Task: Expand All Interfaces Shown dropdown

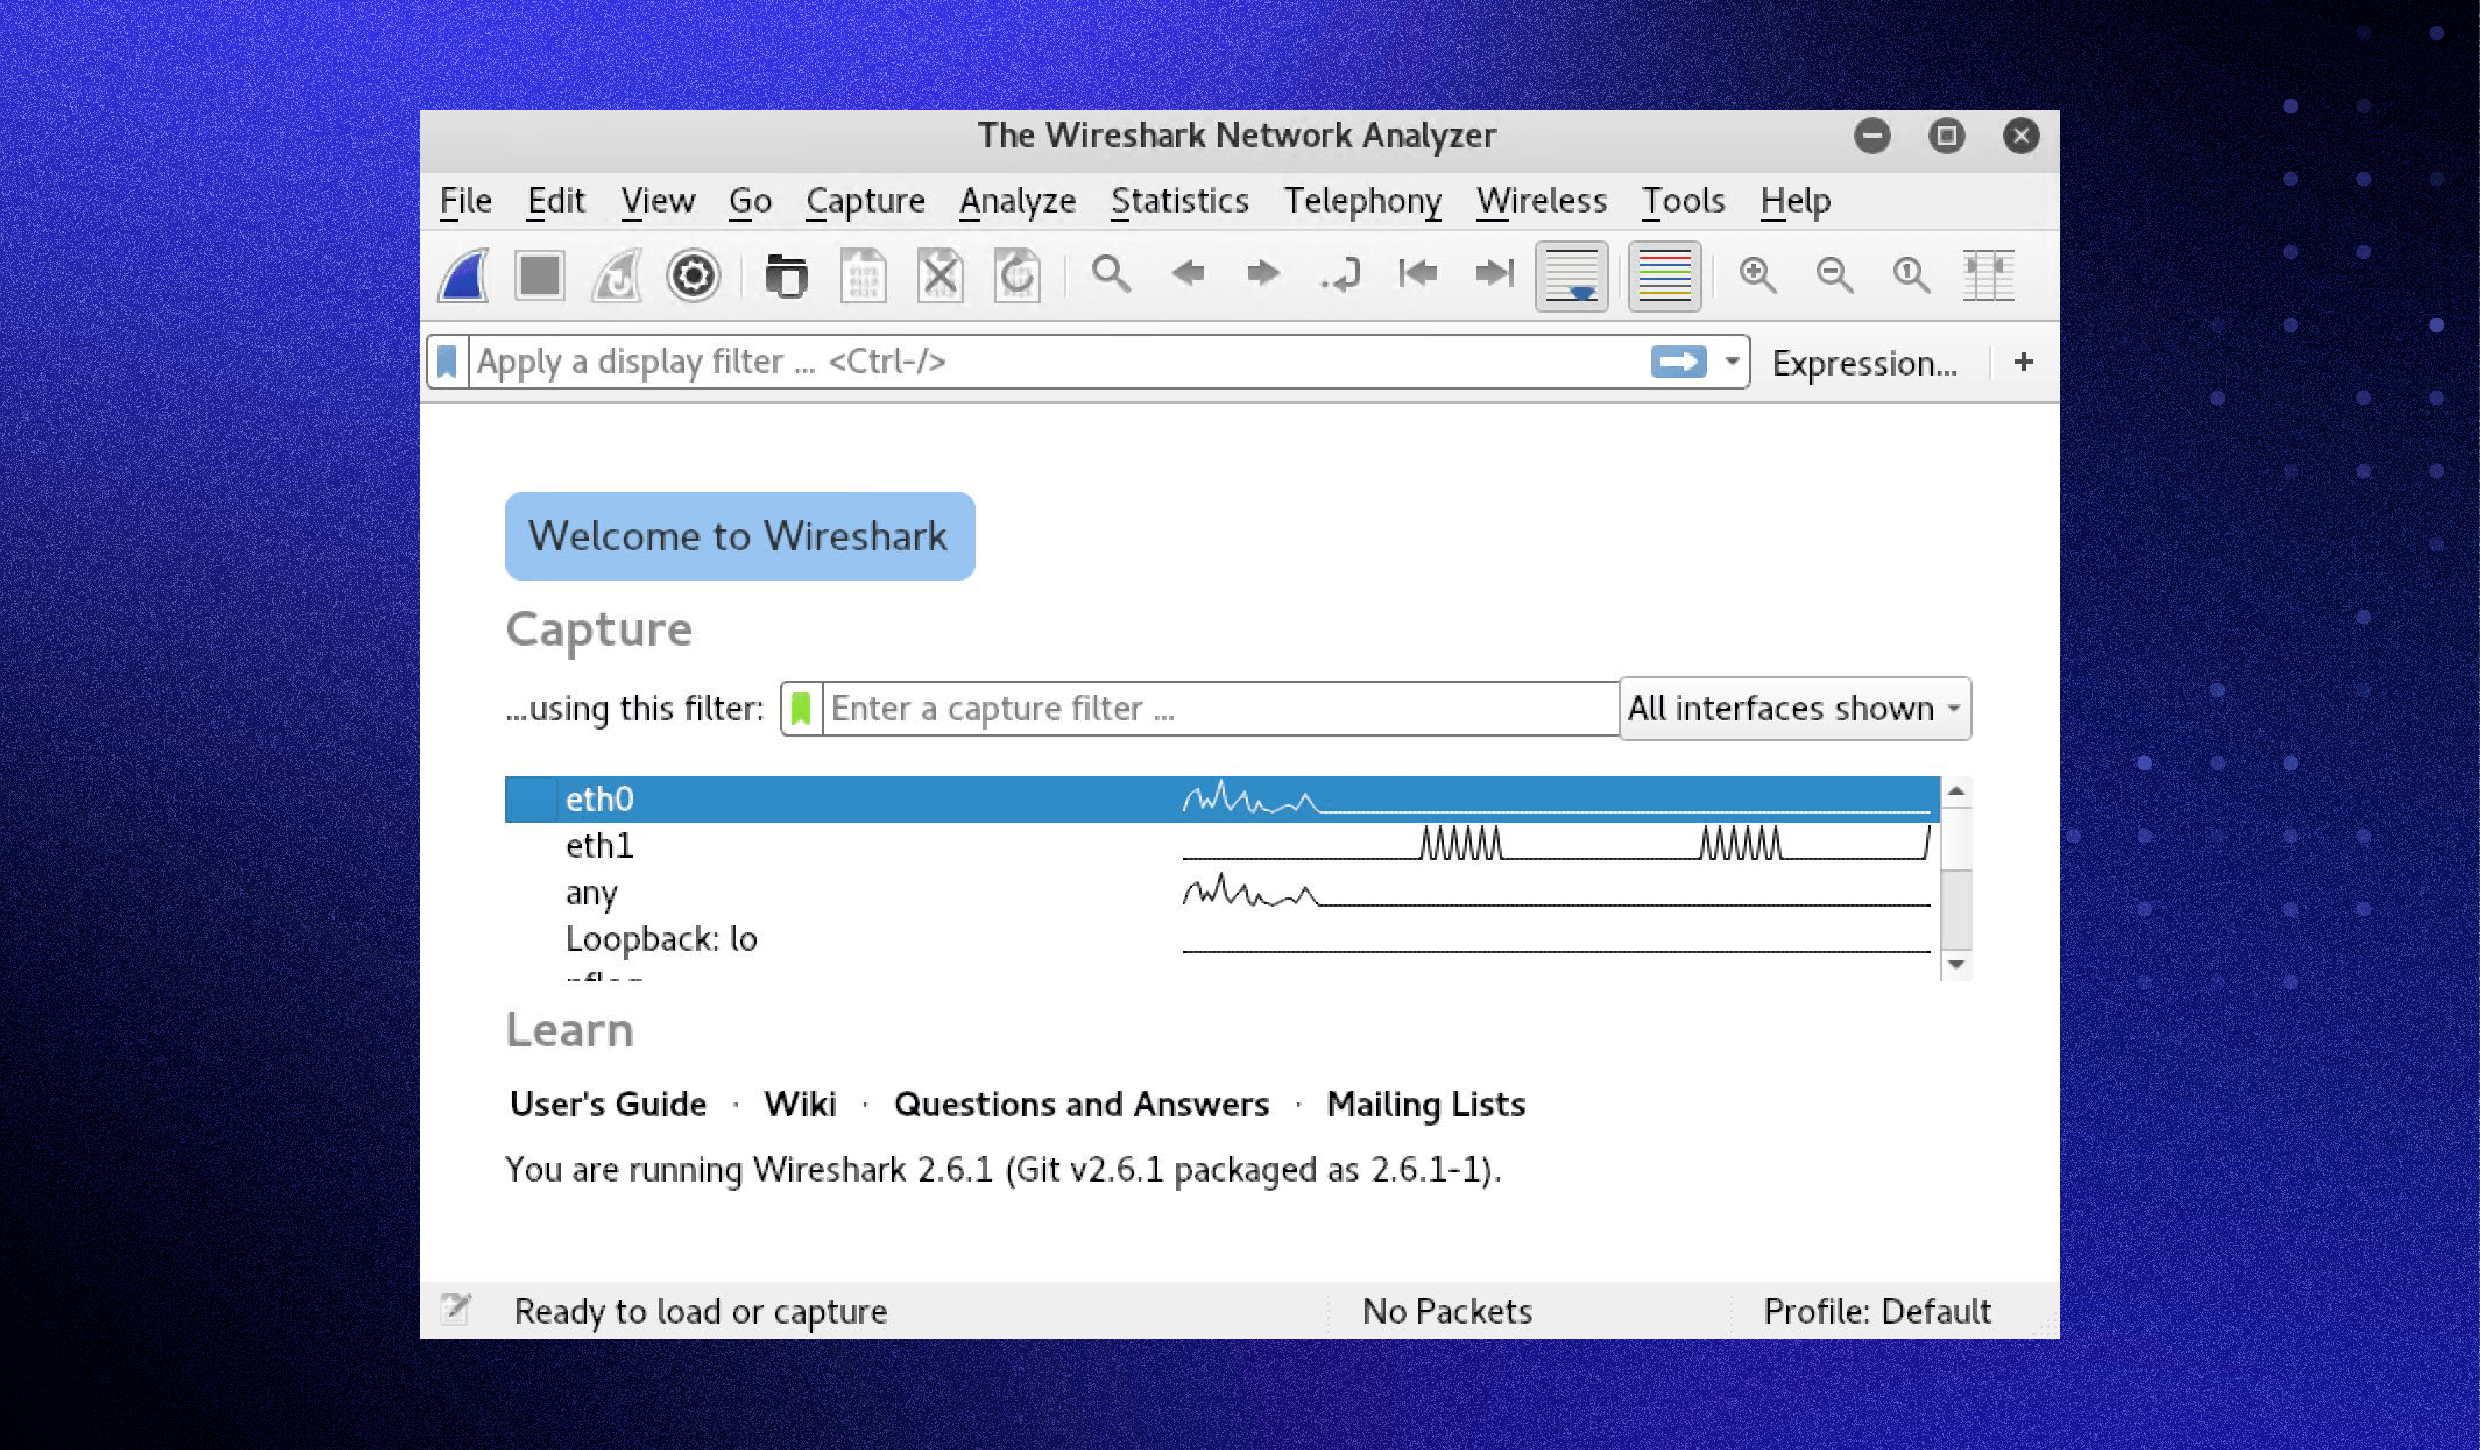Action: [1950, 708]
